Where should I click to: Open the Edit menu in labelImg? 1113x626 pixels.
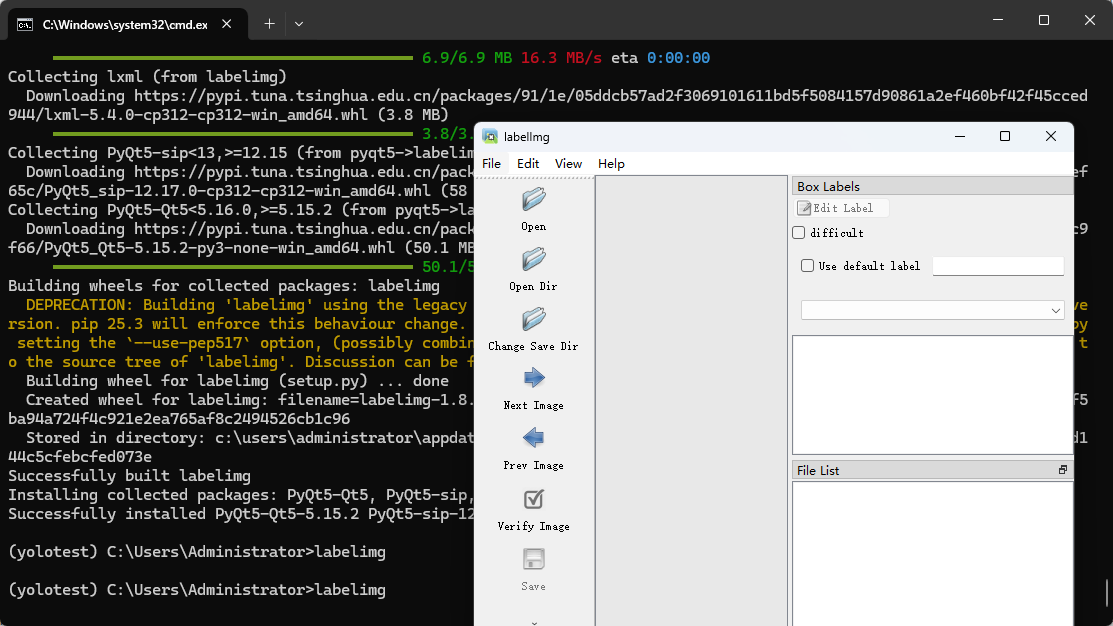coord(528,164)
